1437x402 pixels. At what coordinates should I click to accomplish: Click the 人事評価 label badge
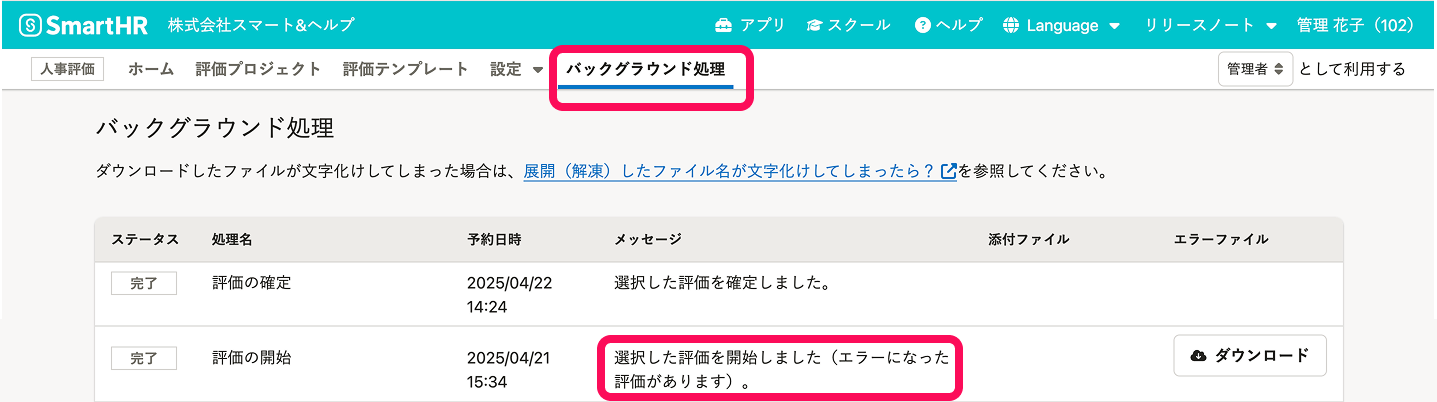(67, 69)
